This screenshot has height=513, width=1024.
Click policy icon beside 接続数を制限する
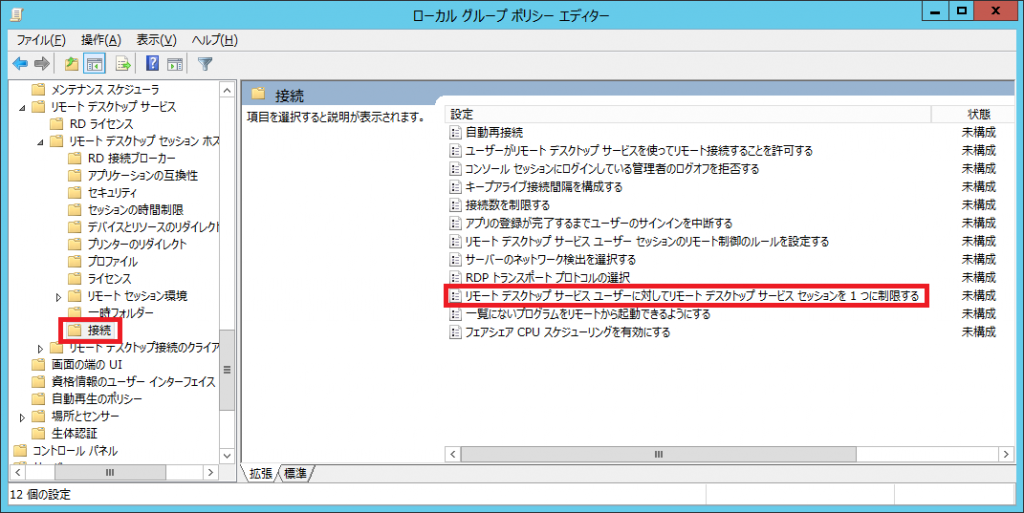click(x=455, y=205)
